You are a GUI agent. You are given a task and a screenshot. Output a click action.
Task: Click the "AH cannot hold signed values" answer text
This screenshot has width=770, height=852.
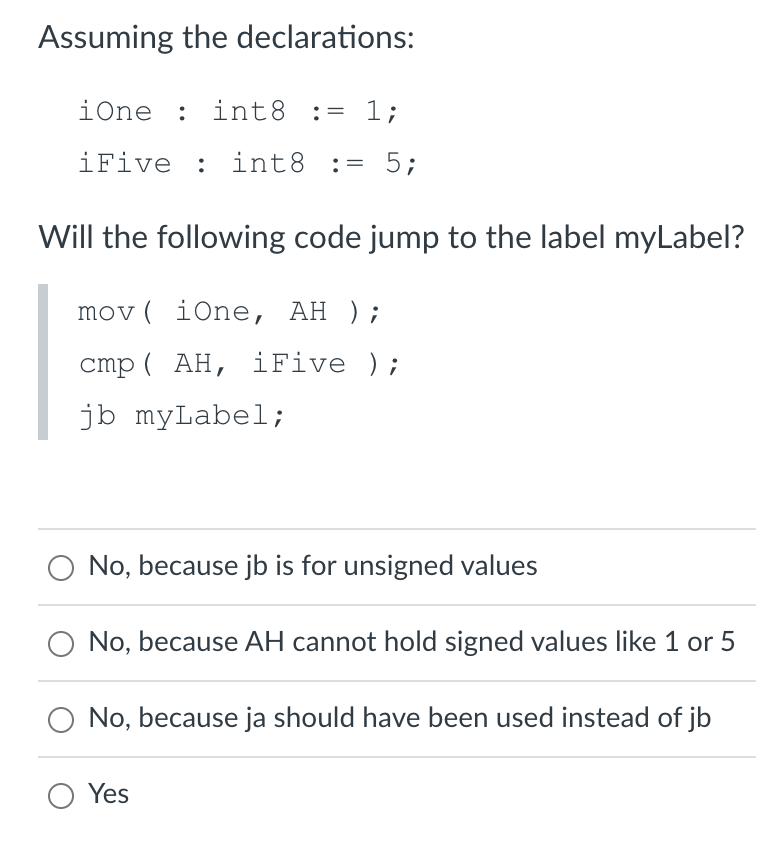[x=411, y=642]
